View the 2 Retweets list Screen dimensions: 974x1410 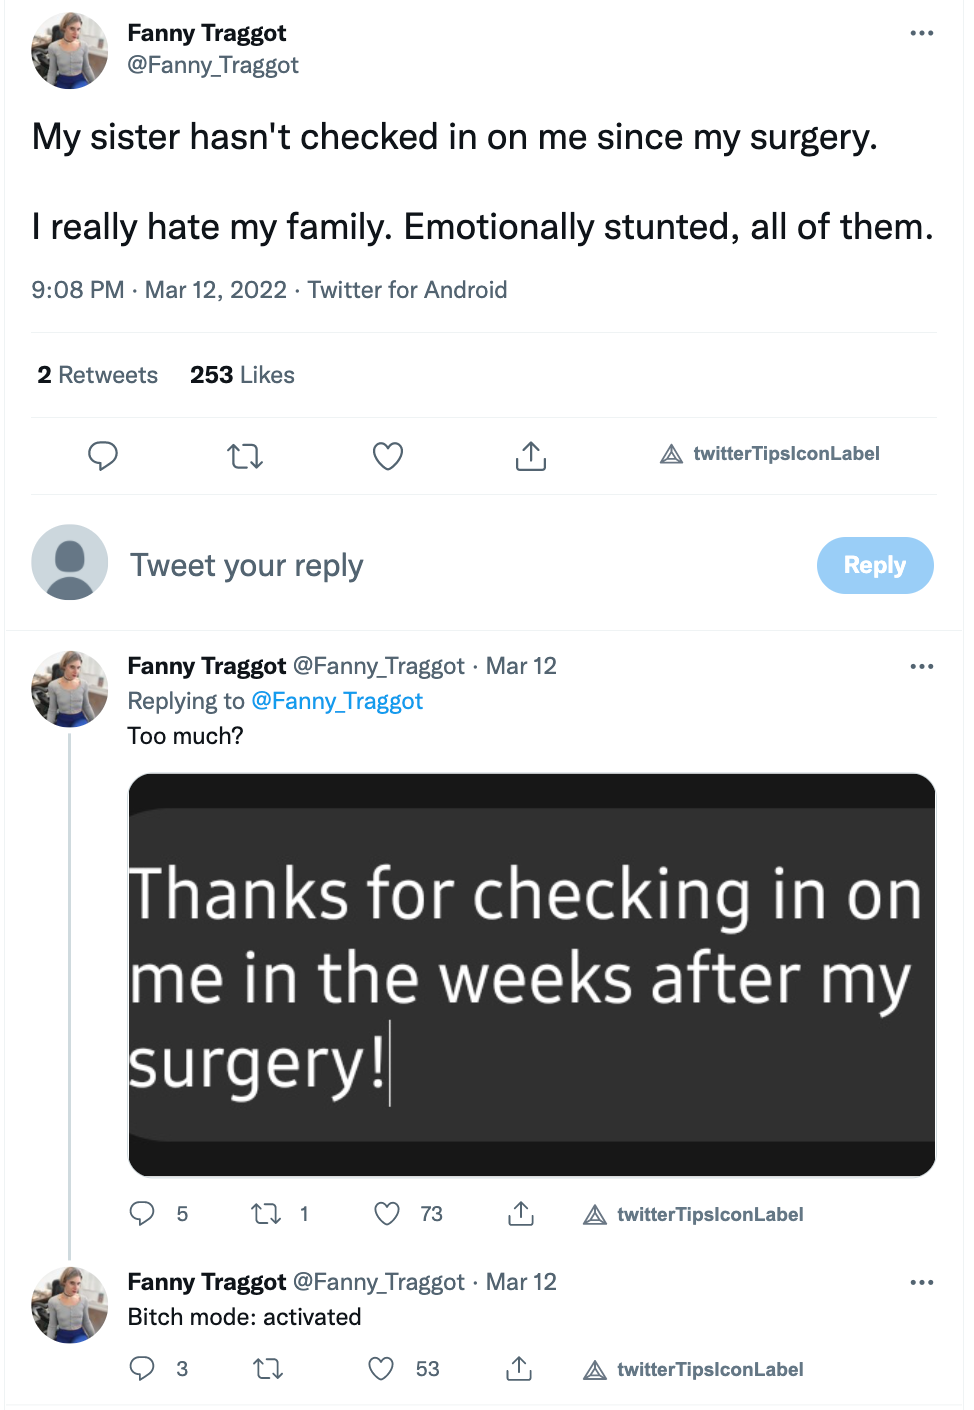[98, 375]
